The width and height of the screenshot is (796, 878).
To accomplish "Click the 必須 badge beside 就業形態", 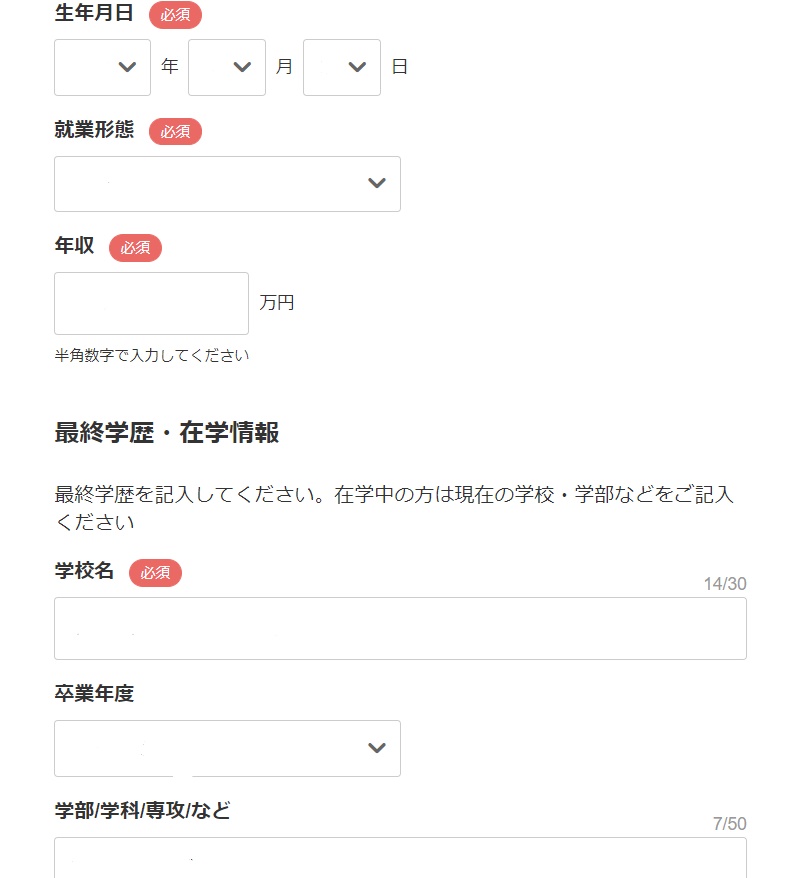I will click(175, 132).
